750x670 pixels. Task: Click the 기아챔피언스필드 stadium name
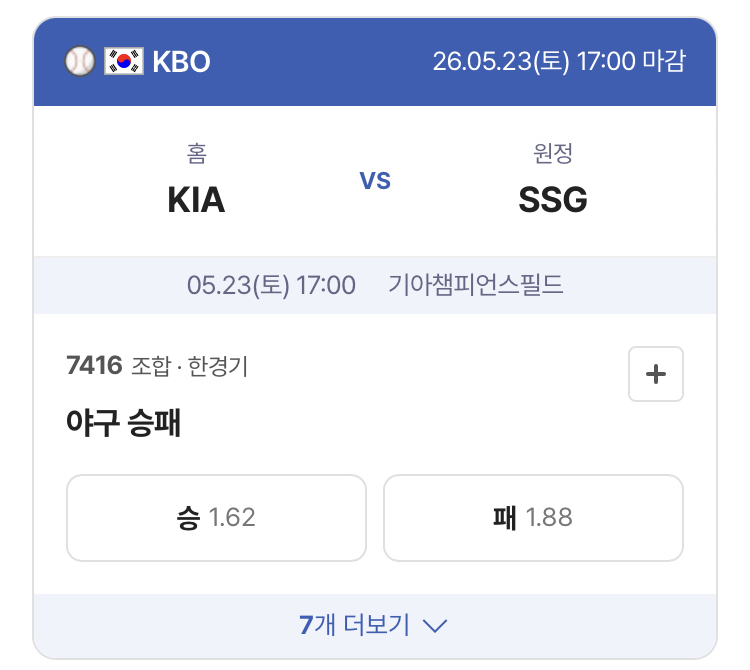[475, 285]
